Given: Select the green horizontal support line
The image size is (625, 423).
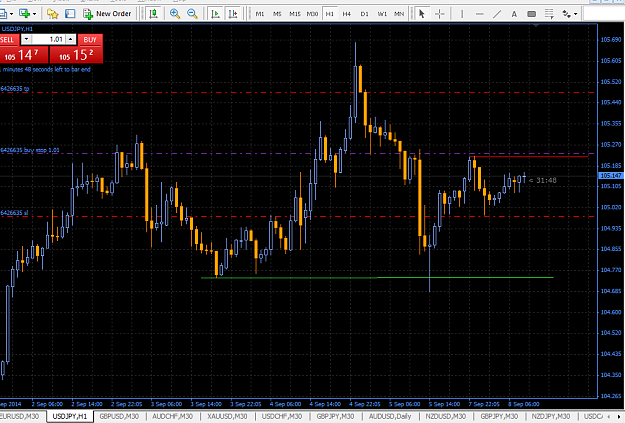Looking at the screenshot, I should pyautogui.click(x=377, y=277).
